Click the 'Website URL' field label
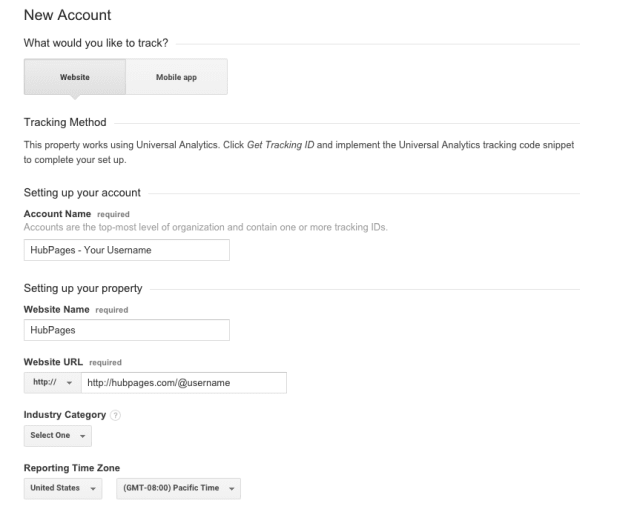Image resolution: width=620 pixels, height=512 pixels. pos(53,362)
